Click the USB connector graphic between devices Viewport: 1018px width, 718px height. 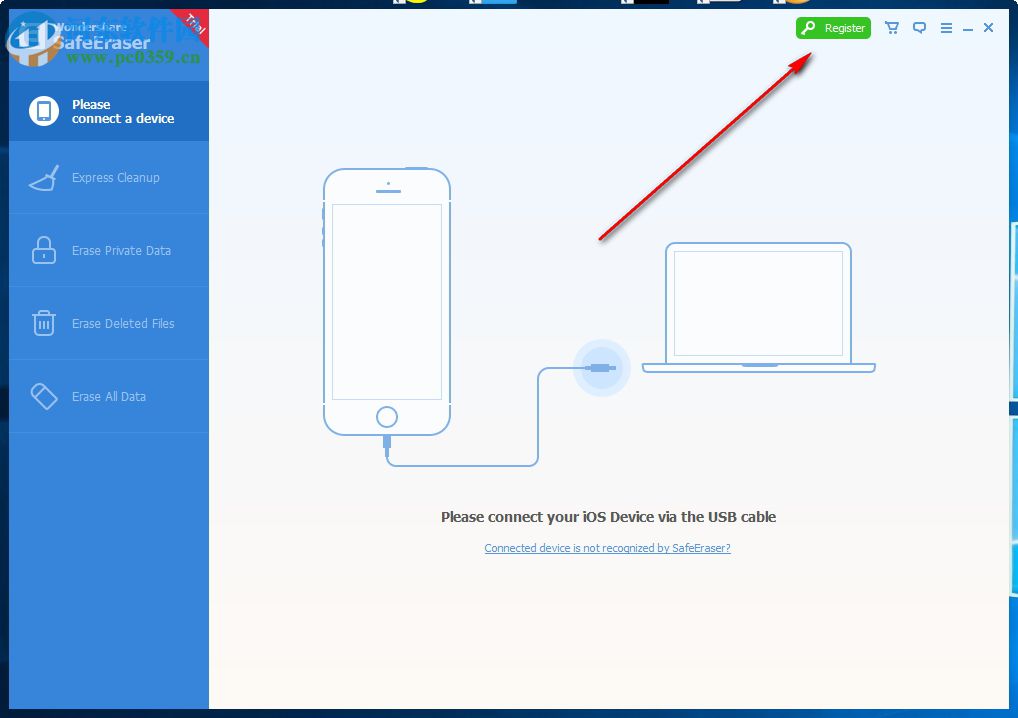pyautogui.click(x=602, y=368)
